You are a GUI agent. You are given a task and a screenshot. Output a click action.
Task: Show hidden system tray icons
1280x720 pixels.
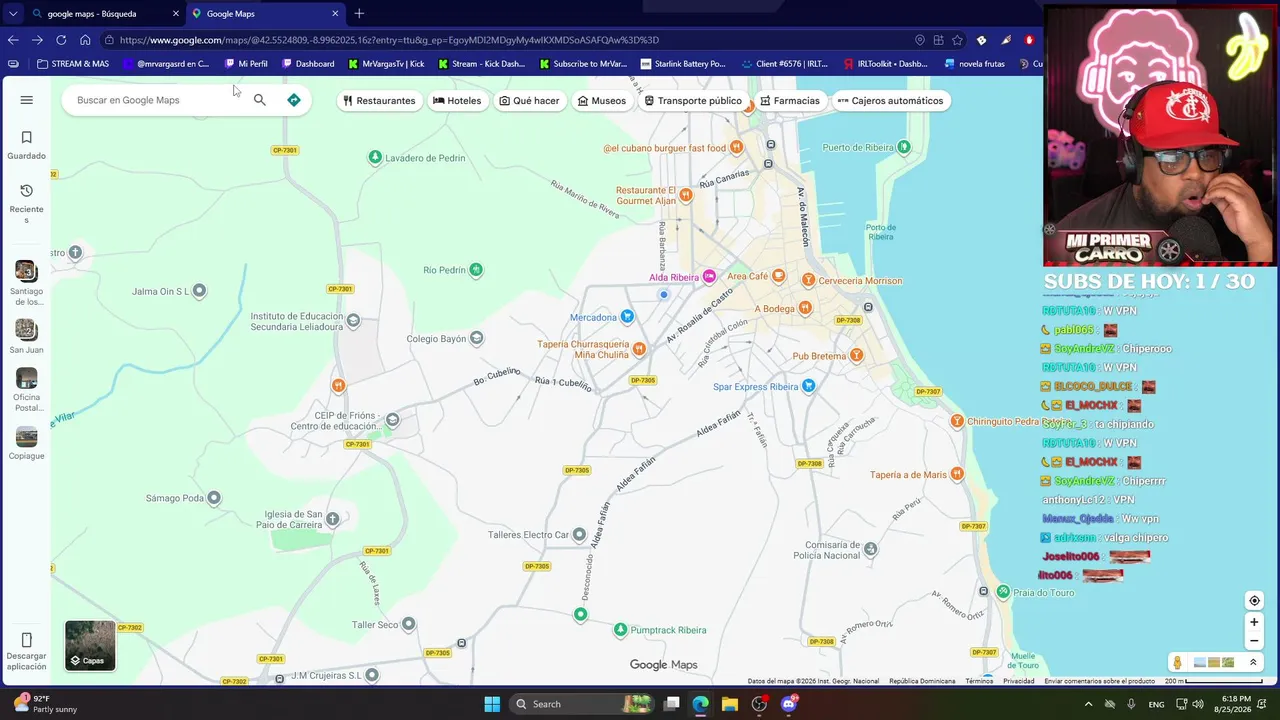(x=1089, y=704)
